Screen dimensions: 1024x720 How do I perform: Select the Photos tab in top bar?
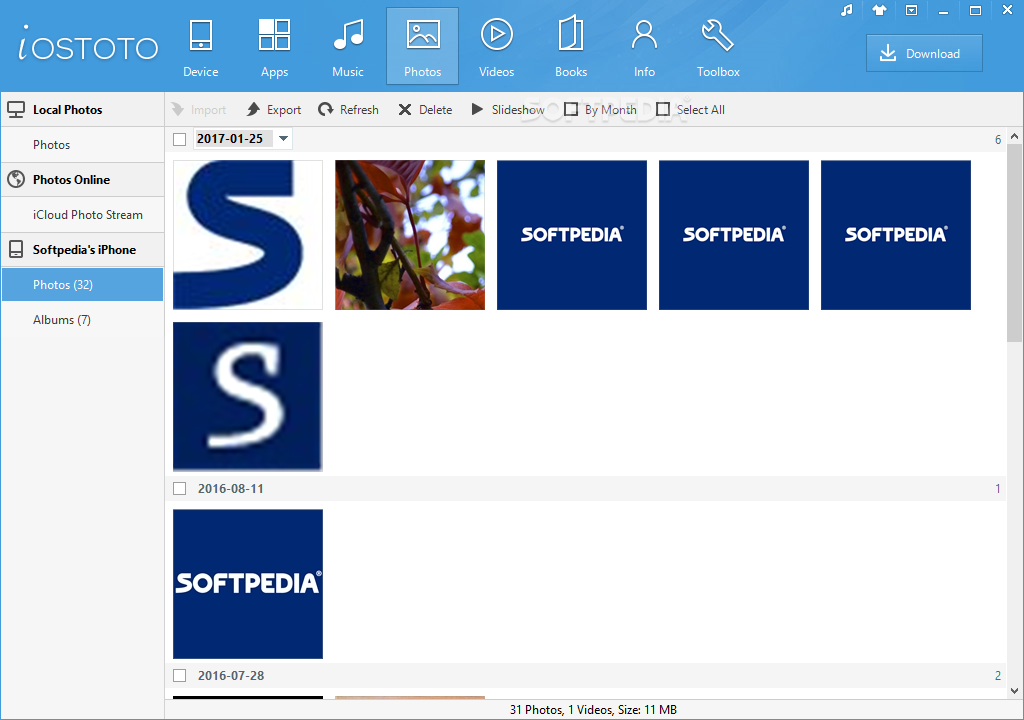[x=423, y=46]
